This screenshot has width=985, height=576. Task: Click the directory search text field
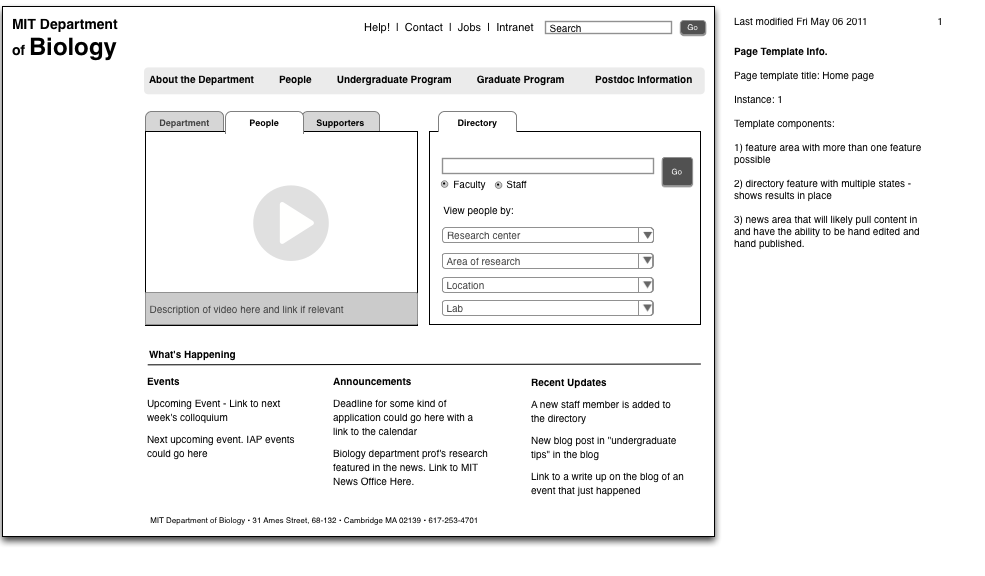point(548,166)
